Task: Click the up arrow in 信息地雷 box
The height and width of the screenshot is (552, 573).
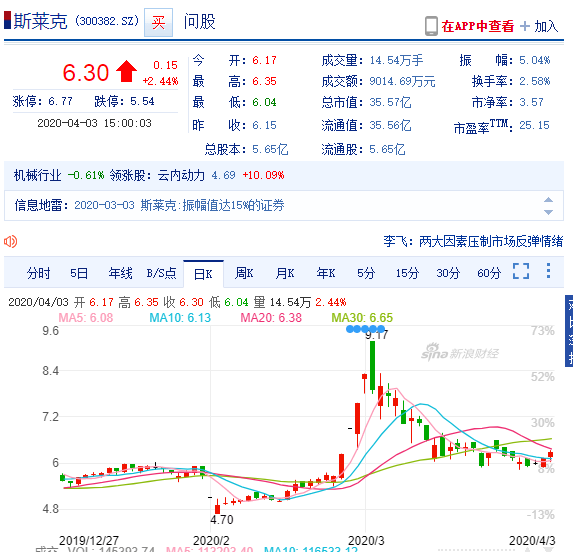Action: pos(548,200)
